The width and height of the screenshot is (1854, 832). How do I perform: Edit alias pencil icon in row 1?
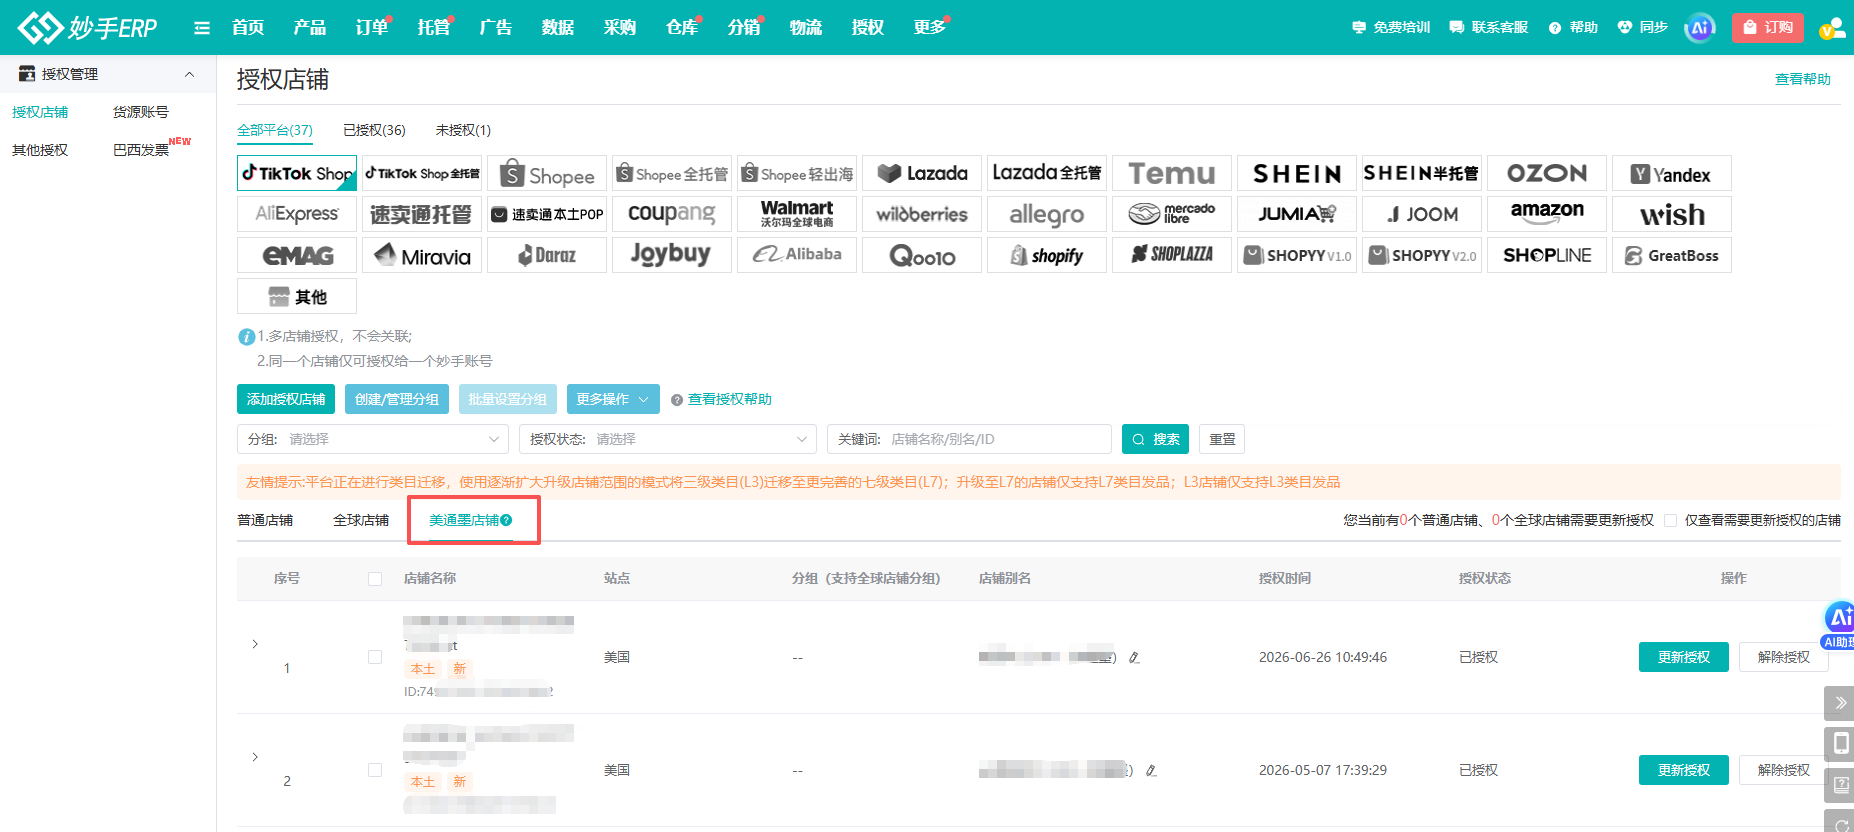[x=1134, y=658]
